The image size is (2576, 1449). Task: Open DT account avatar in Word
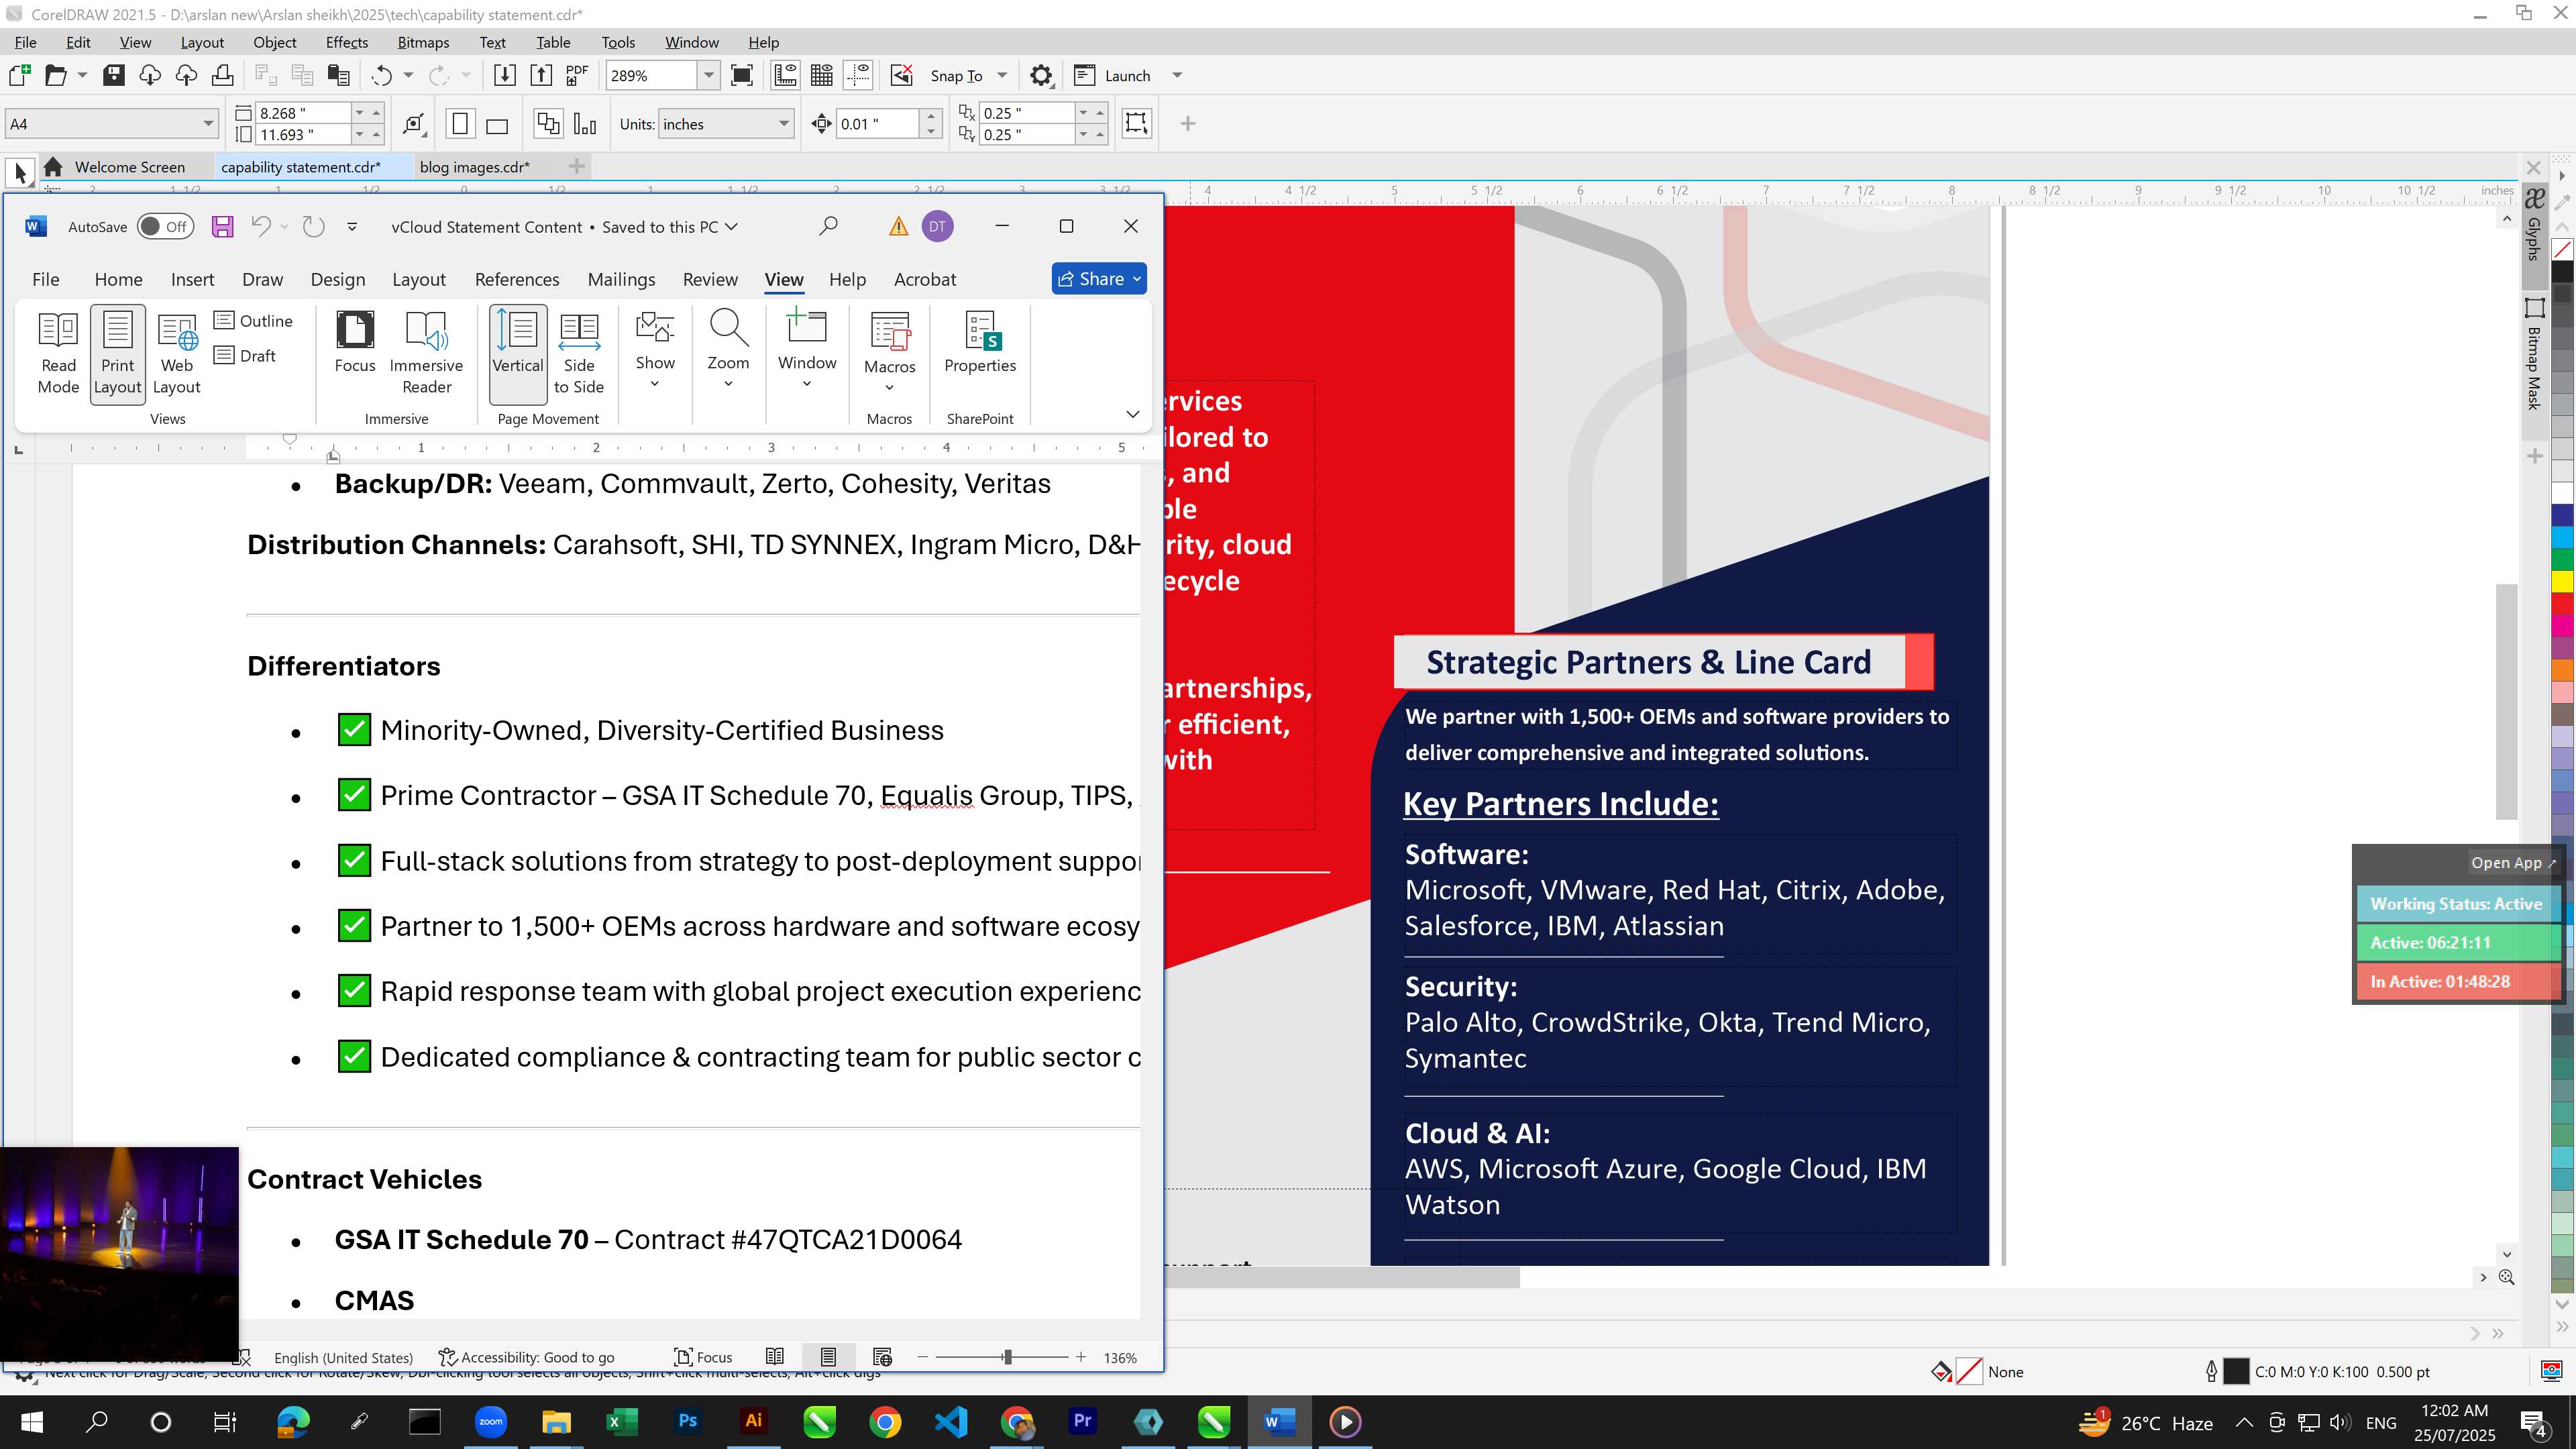click(937, 227)
